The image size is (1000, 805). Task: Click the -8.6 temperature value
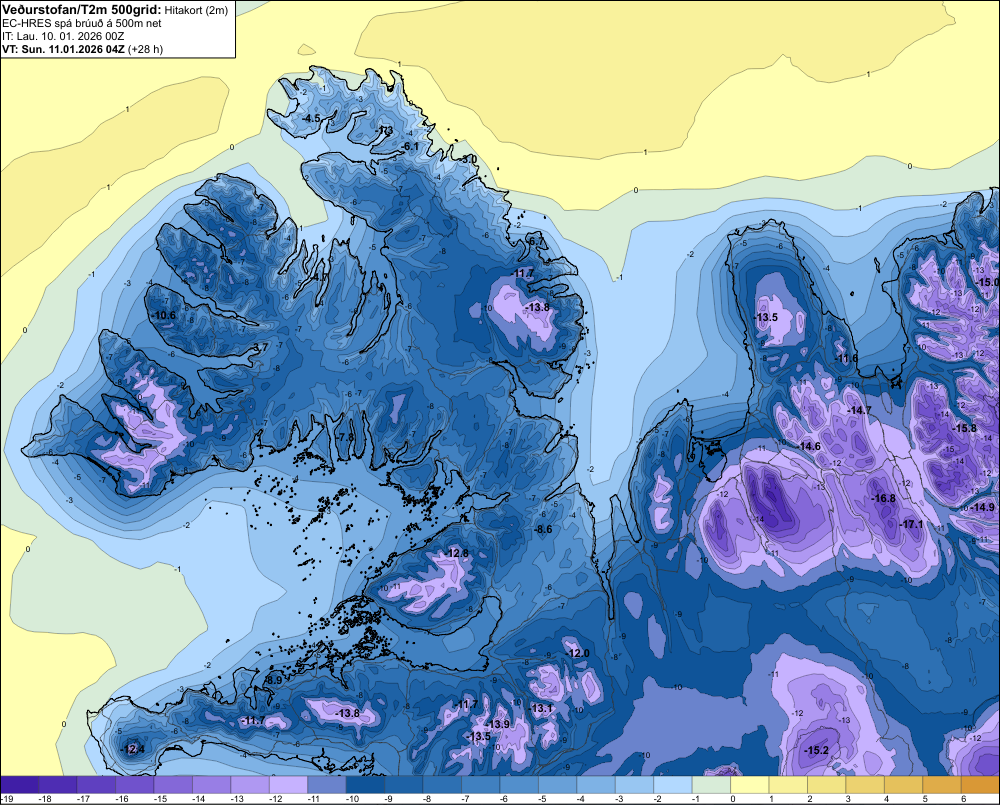point(543,529)
